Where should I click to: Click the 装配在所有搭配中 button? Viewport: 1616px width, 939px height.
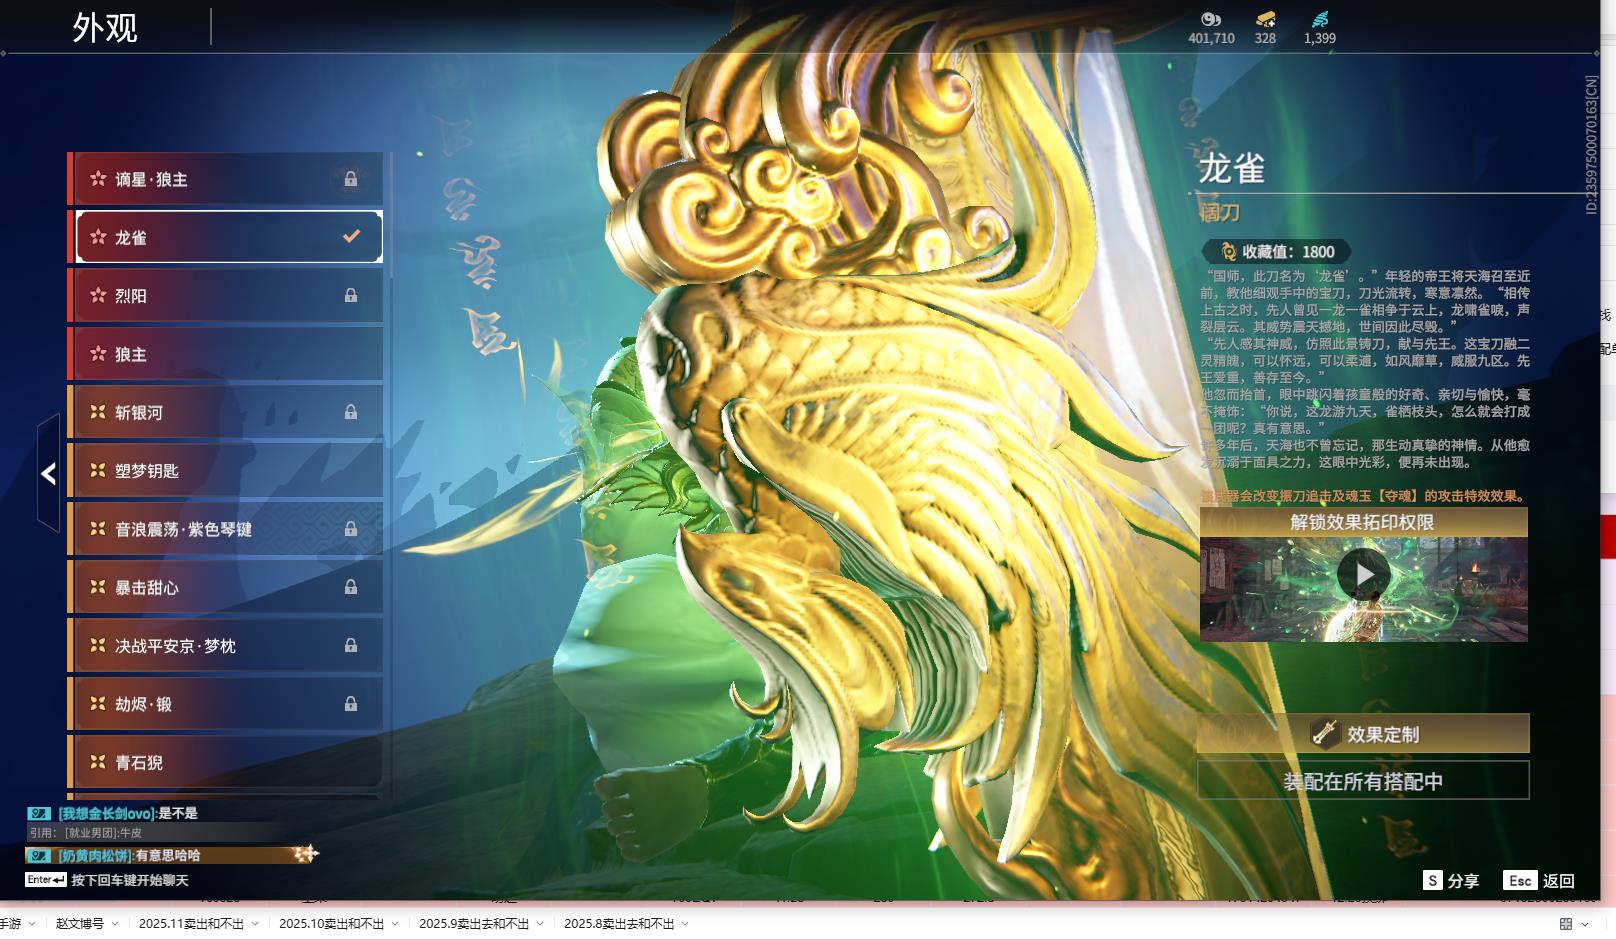coord(1363,781)
